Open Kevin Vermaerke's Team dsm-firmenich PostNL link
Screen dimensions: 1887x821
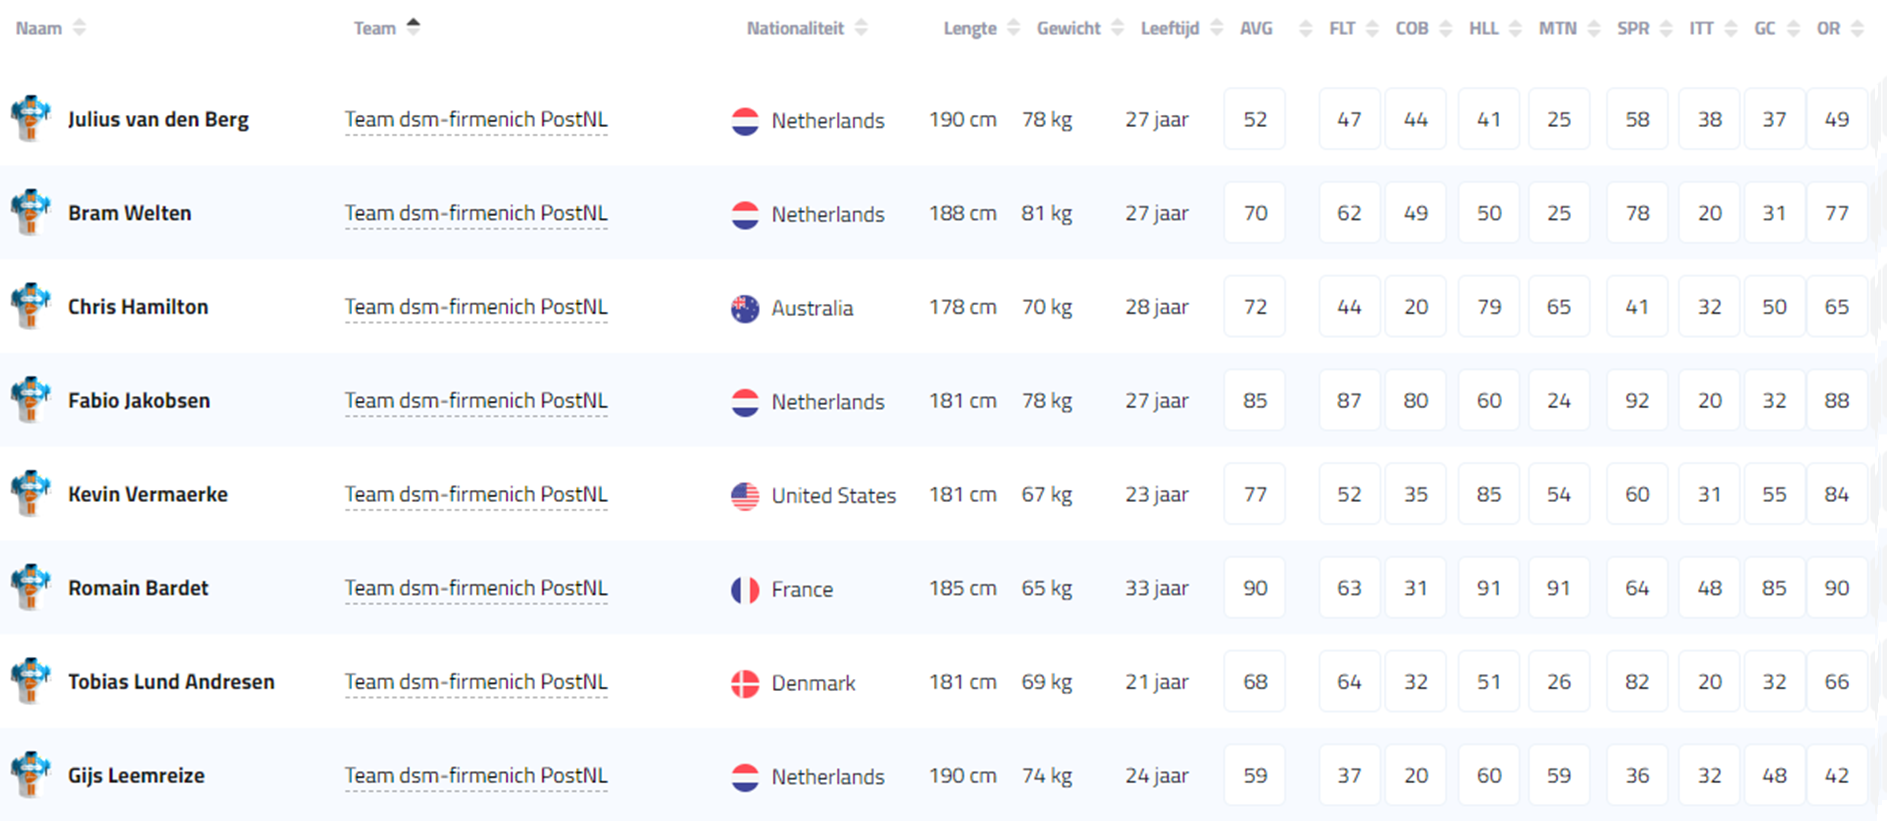476,495
